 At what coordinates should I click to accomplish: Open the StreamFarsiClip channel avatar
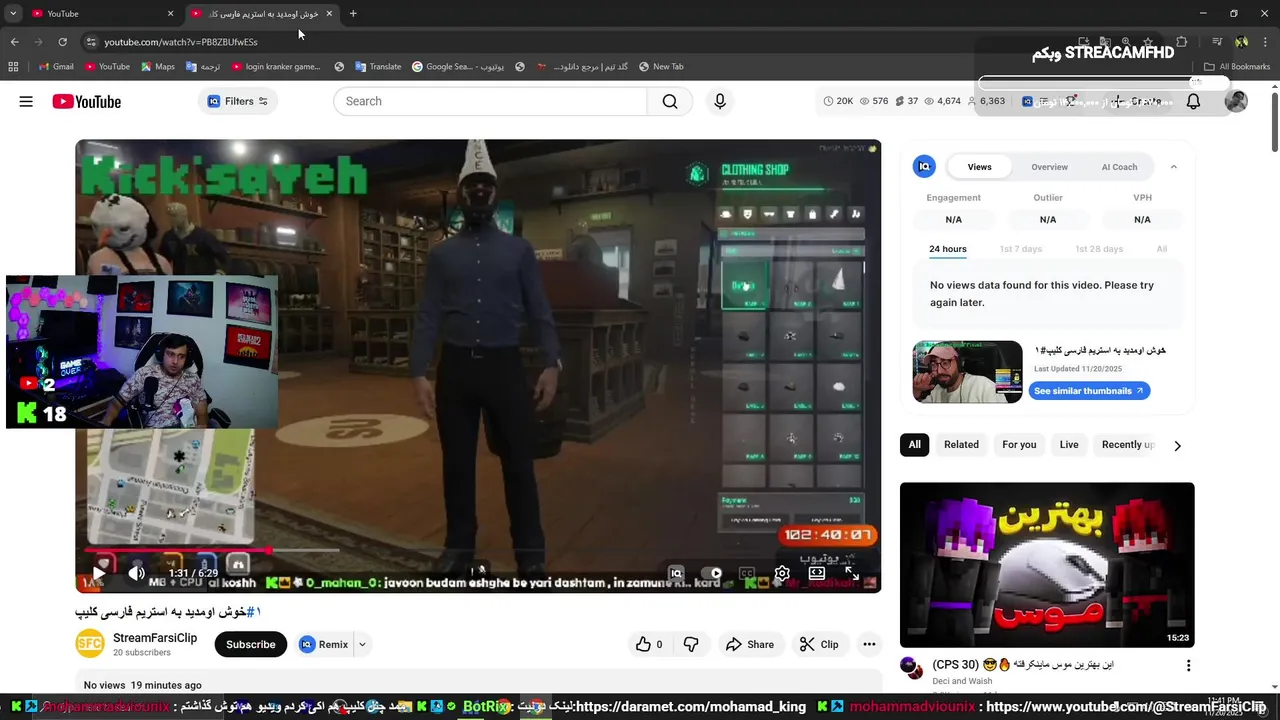[x=90, y=644]
